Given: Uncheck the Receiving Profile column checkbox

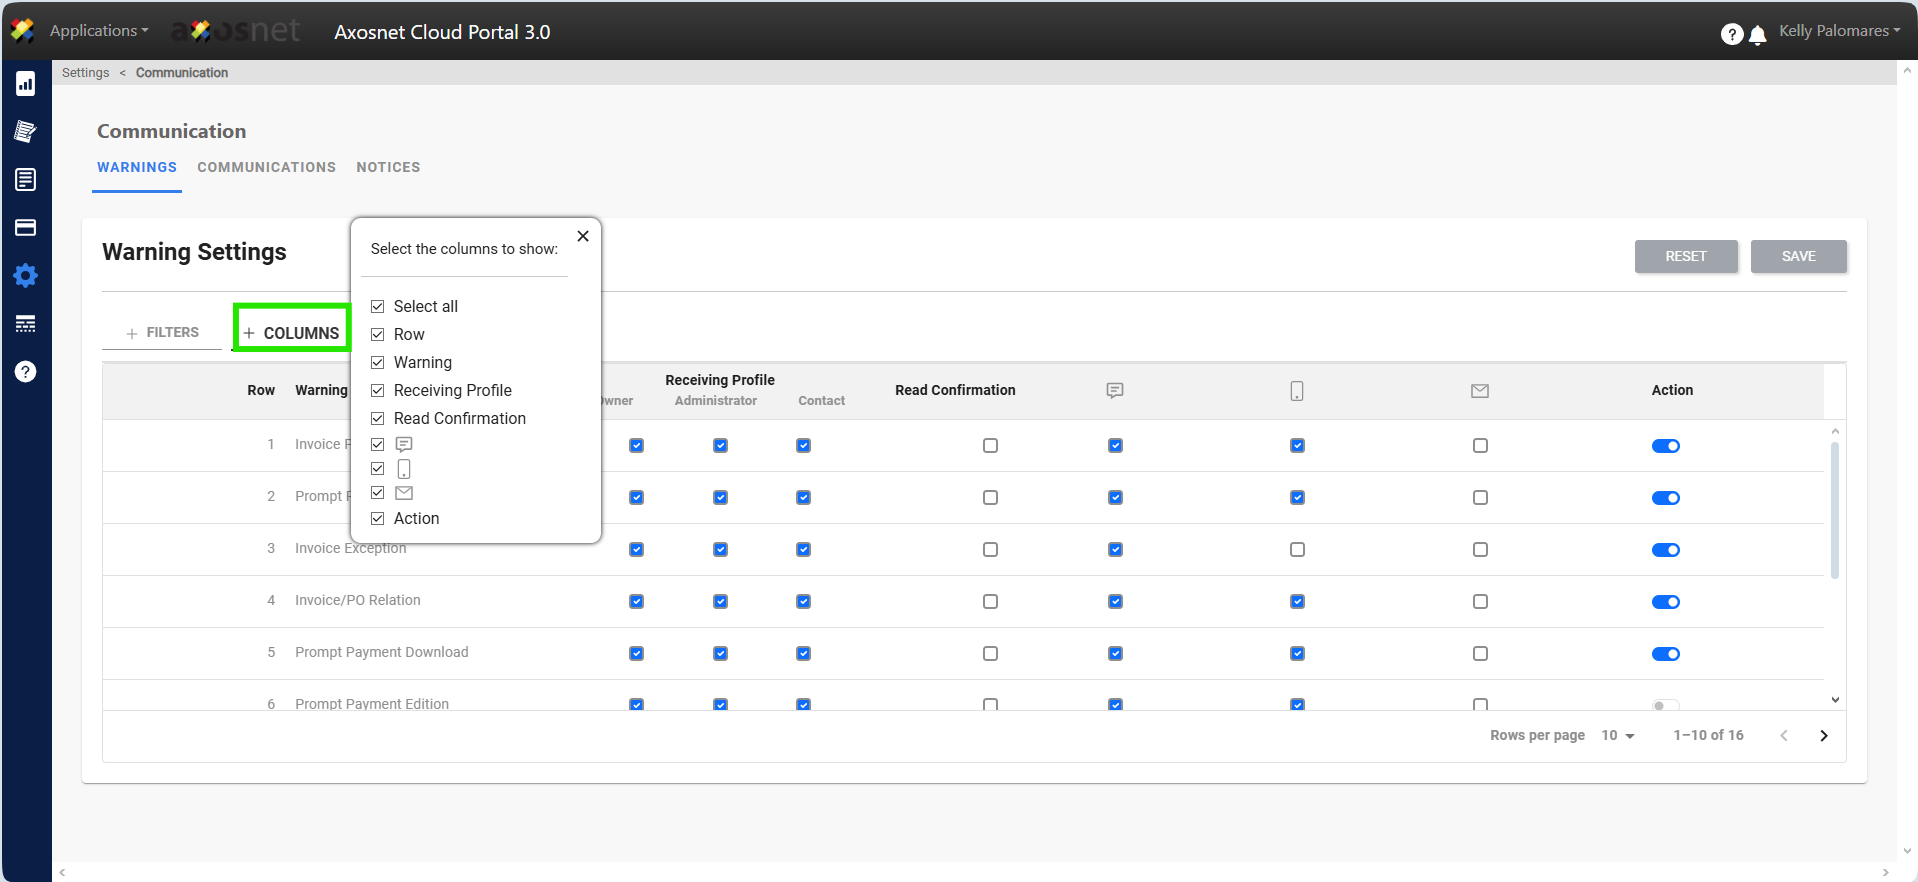Looking at the screenshot, I should pos(378,391).
